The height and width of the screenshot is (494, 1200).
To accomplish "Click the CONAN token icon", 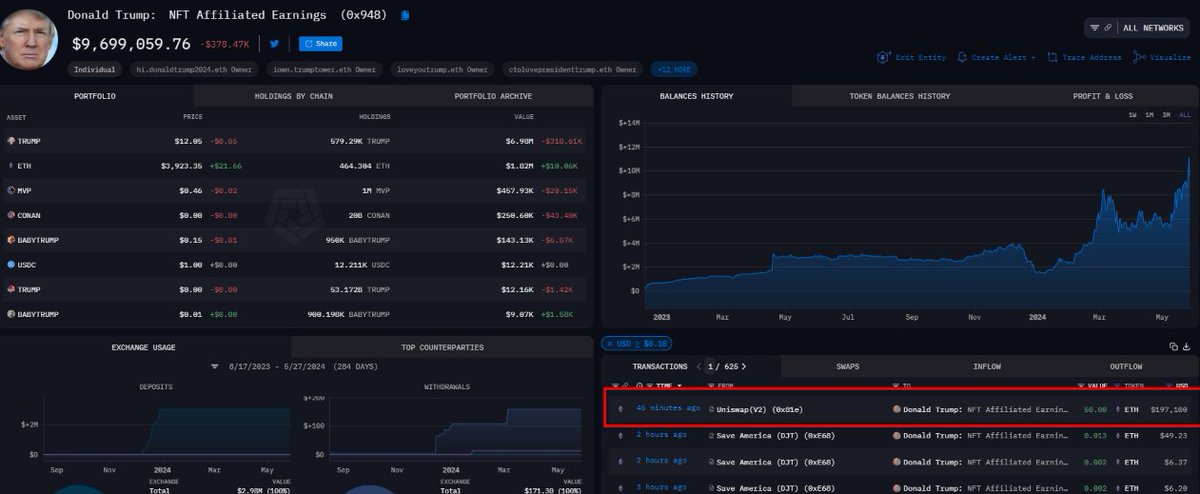I will coord(10,215).
